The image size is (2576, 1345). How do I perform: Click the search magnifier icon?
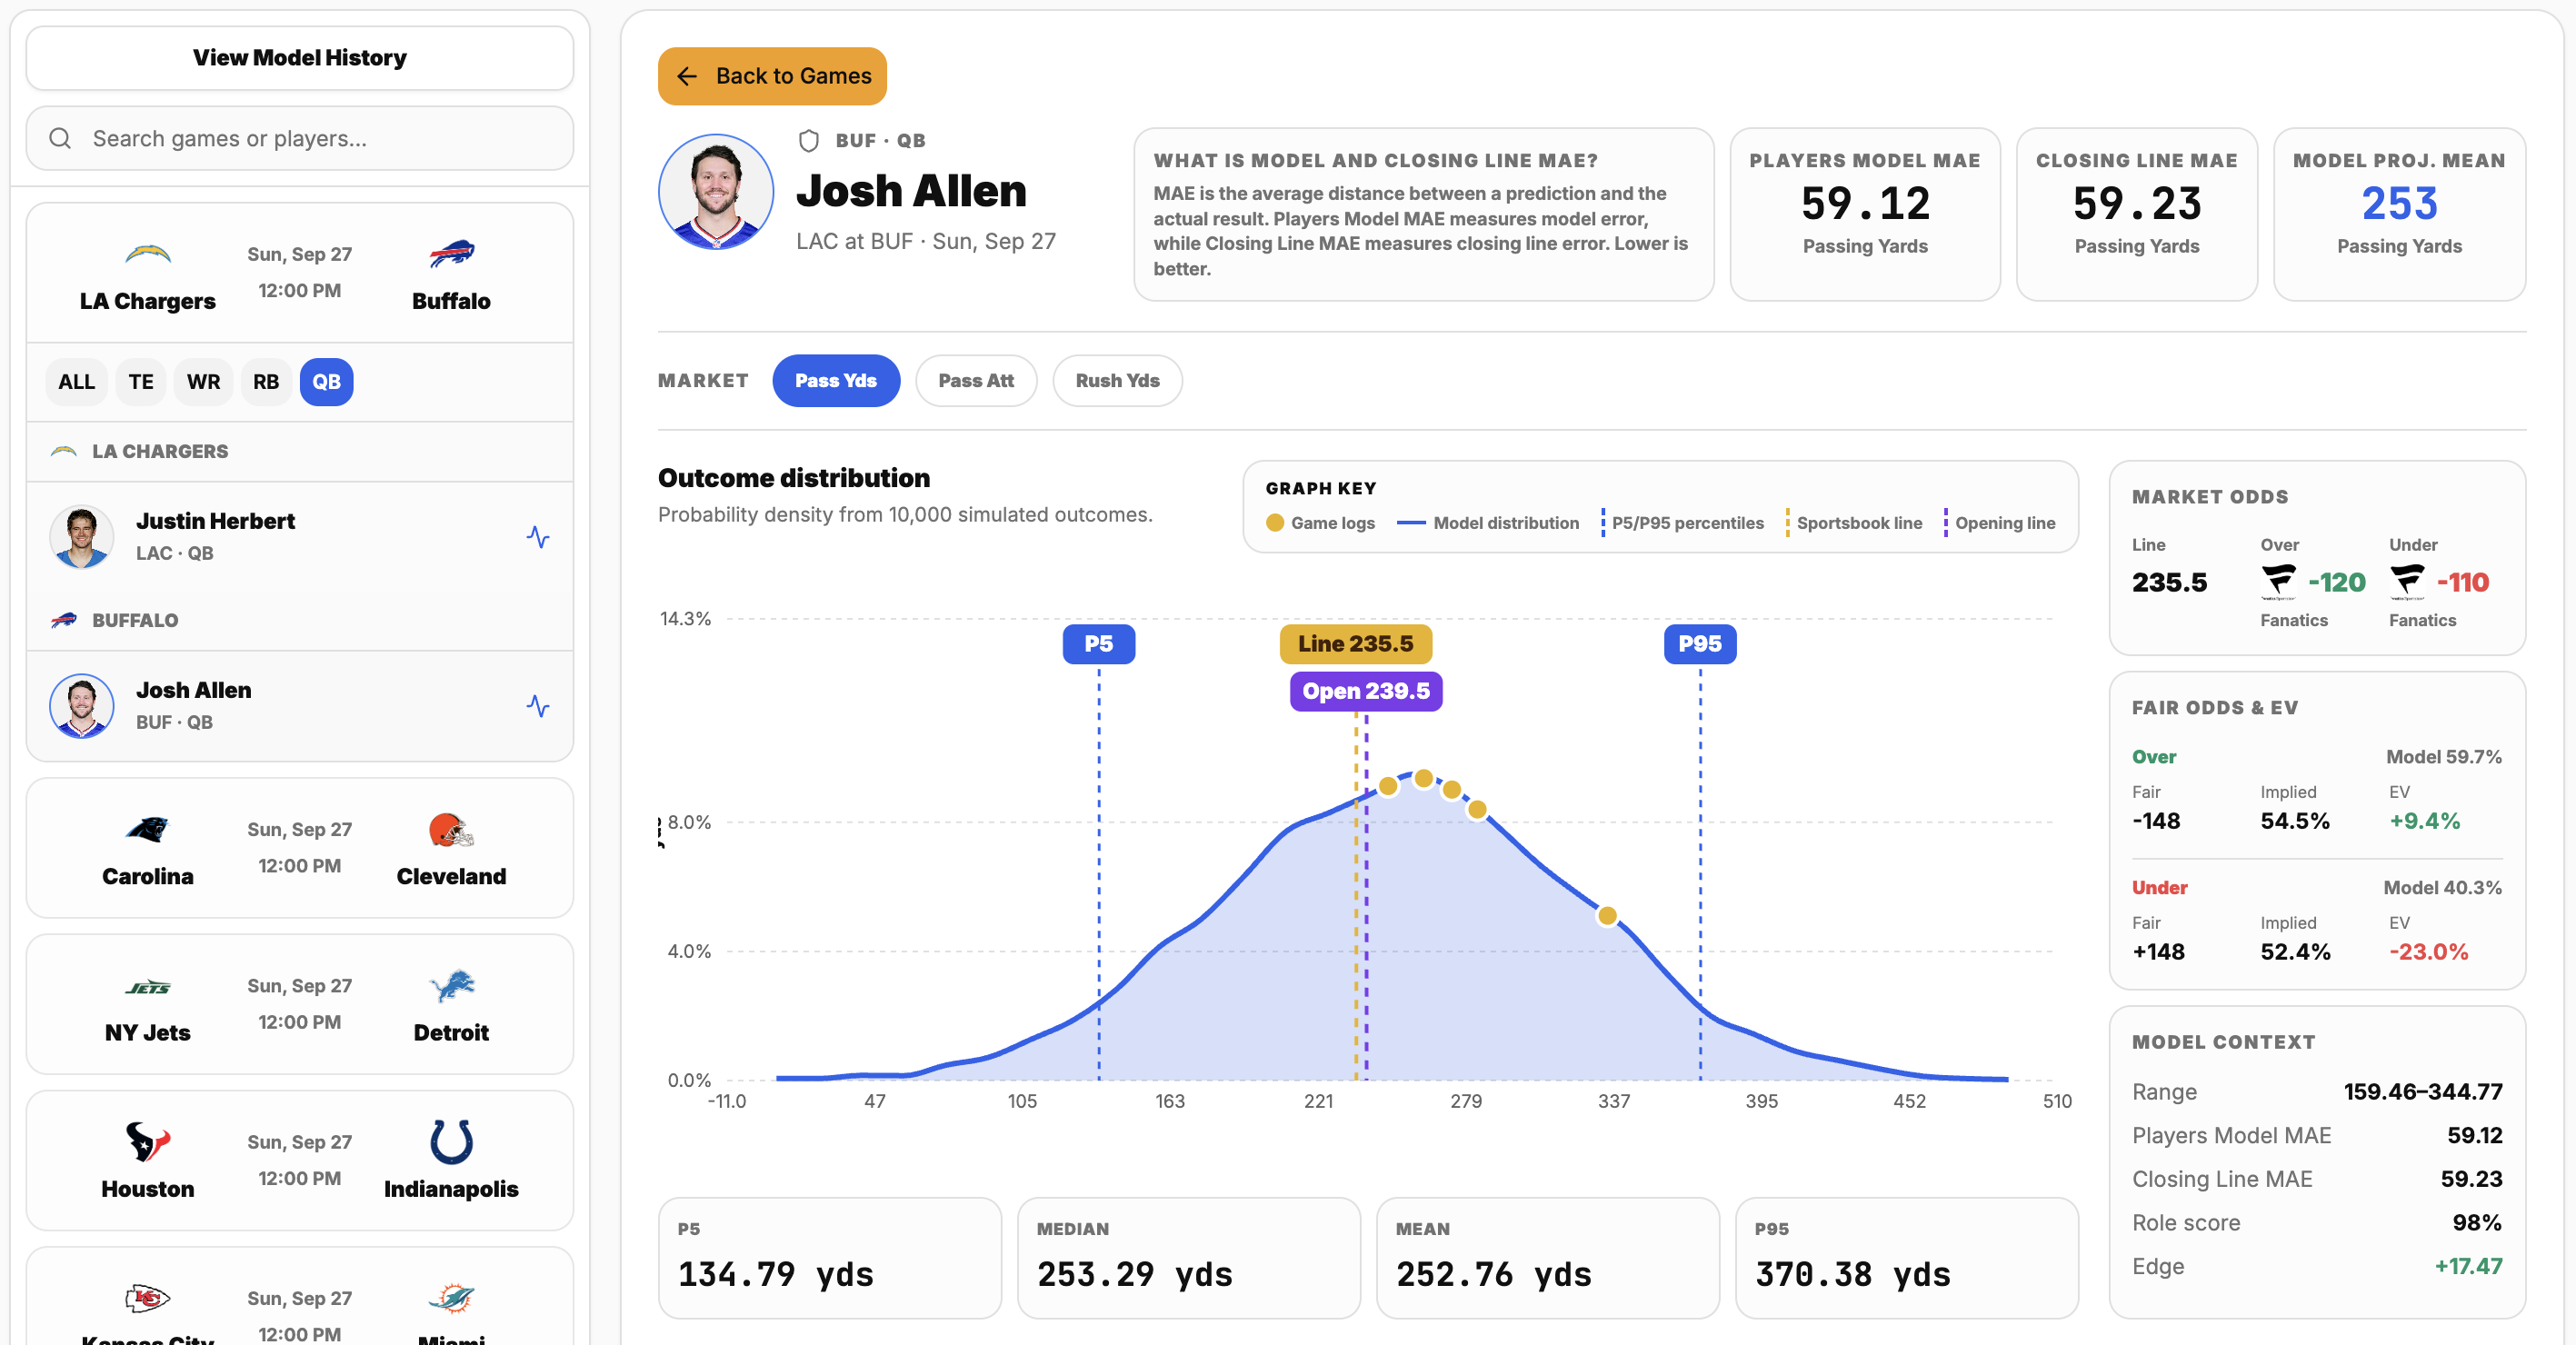point(60,138)
